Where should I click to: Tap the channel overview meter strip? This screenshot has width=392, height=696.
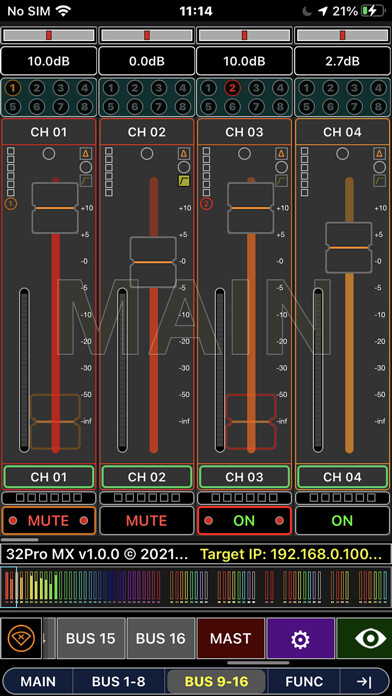(196, 587)
